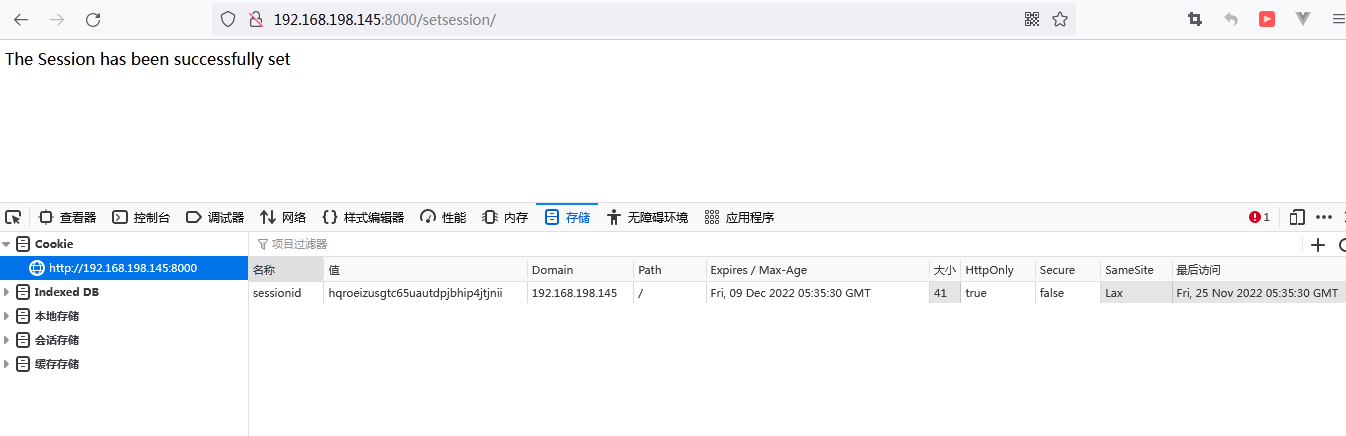Open the QR code generator icon

[x=1032, y=19]
